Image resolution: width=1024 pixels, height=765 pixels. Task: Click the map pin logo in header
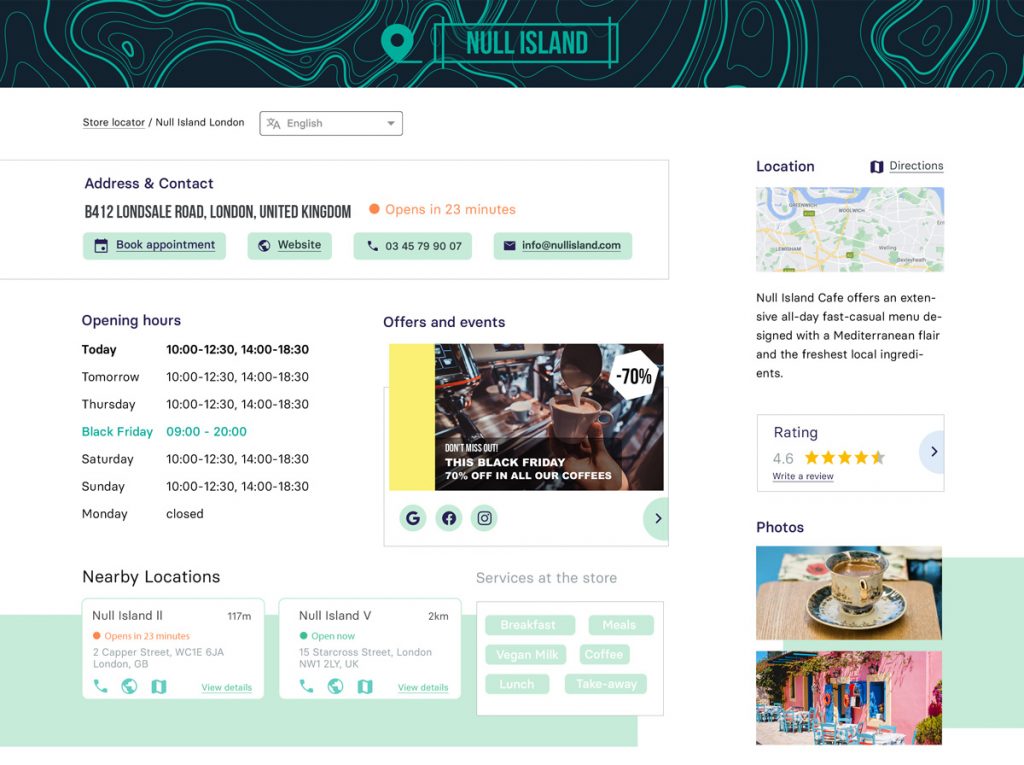[x=398, y=43]
